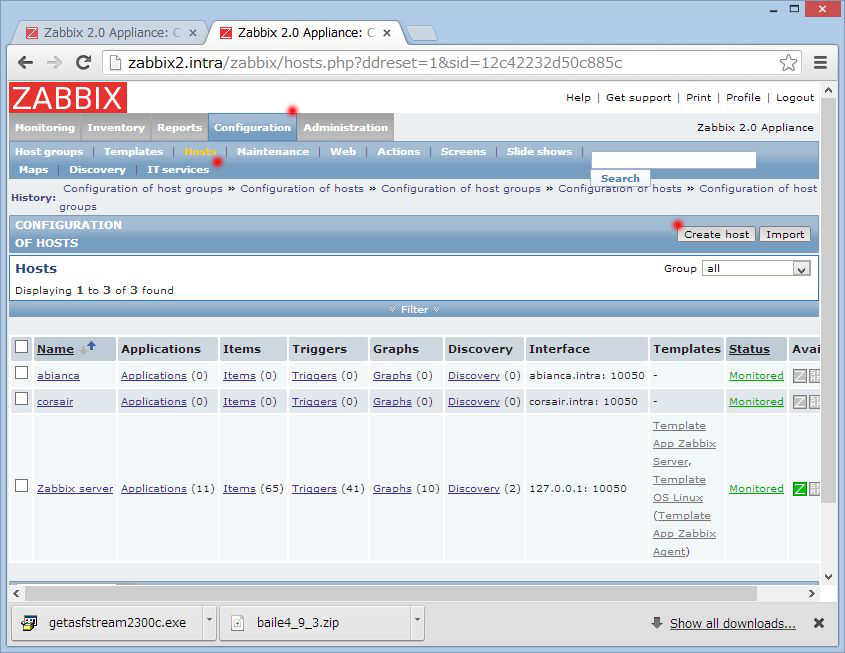Click abianca Zabbix agent availability icon
The image size is (845, 653).
(800, 376)
